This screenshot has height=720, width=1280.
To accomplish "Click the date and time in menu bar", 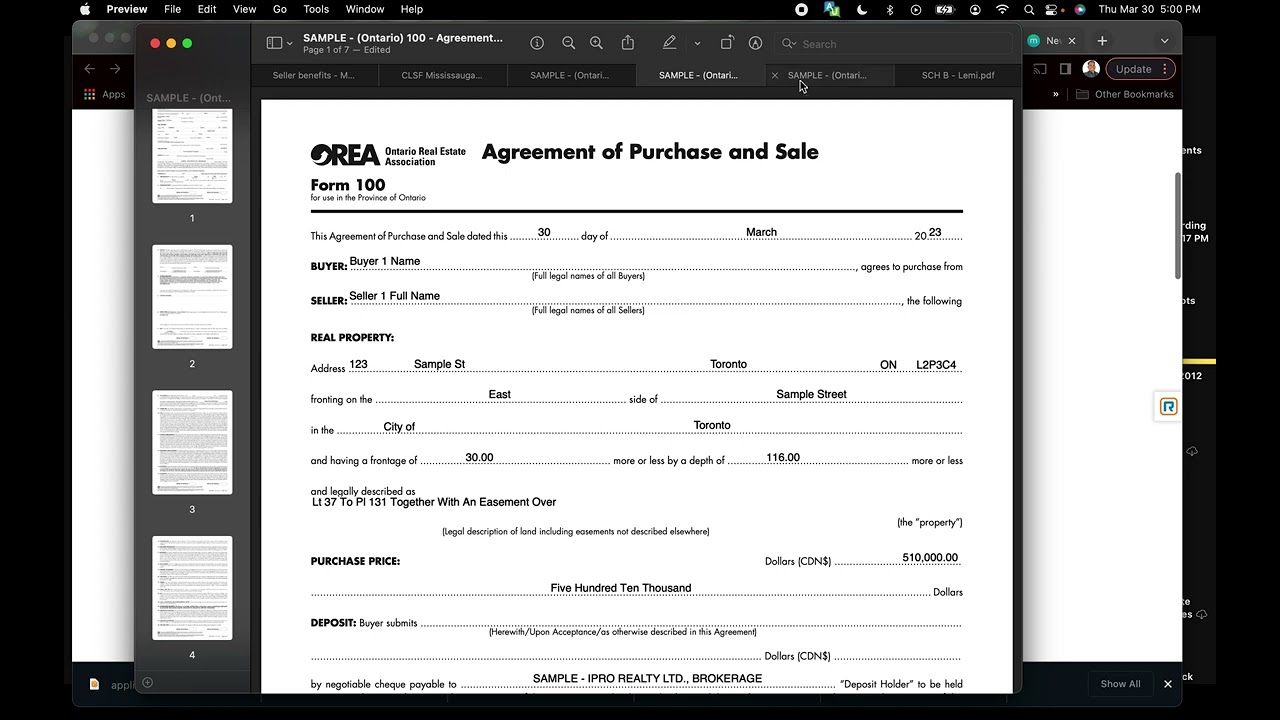I will pos(1149,9).
